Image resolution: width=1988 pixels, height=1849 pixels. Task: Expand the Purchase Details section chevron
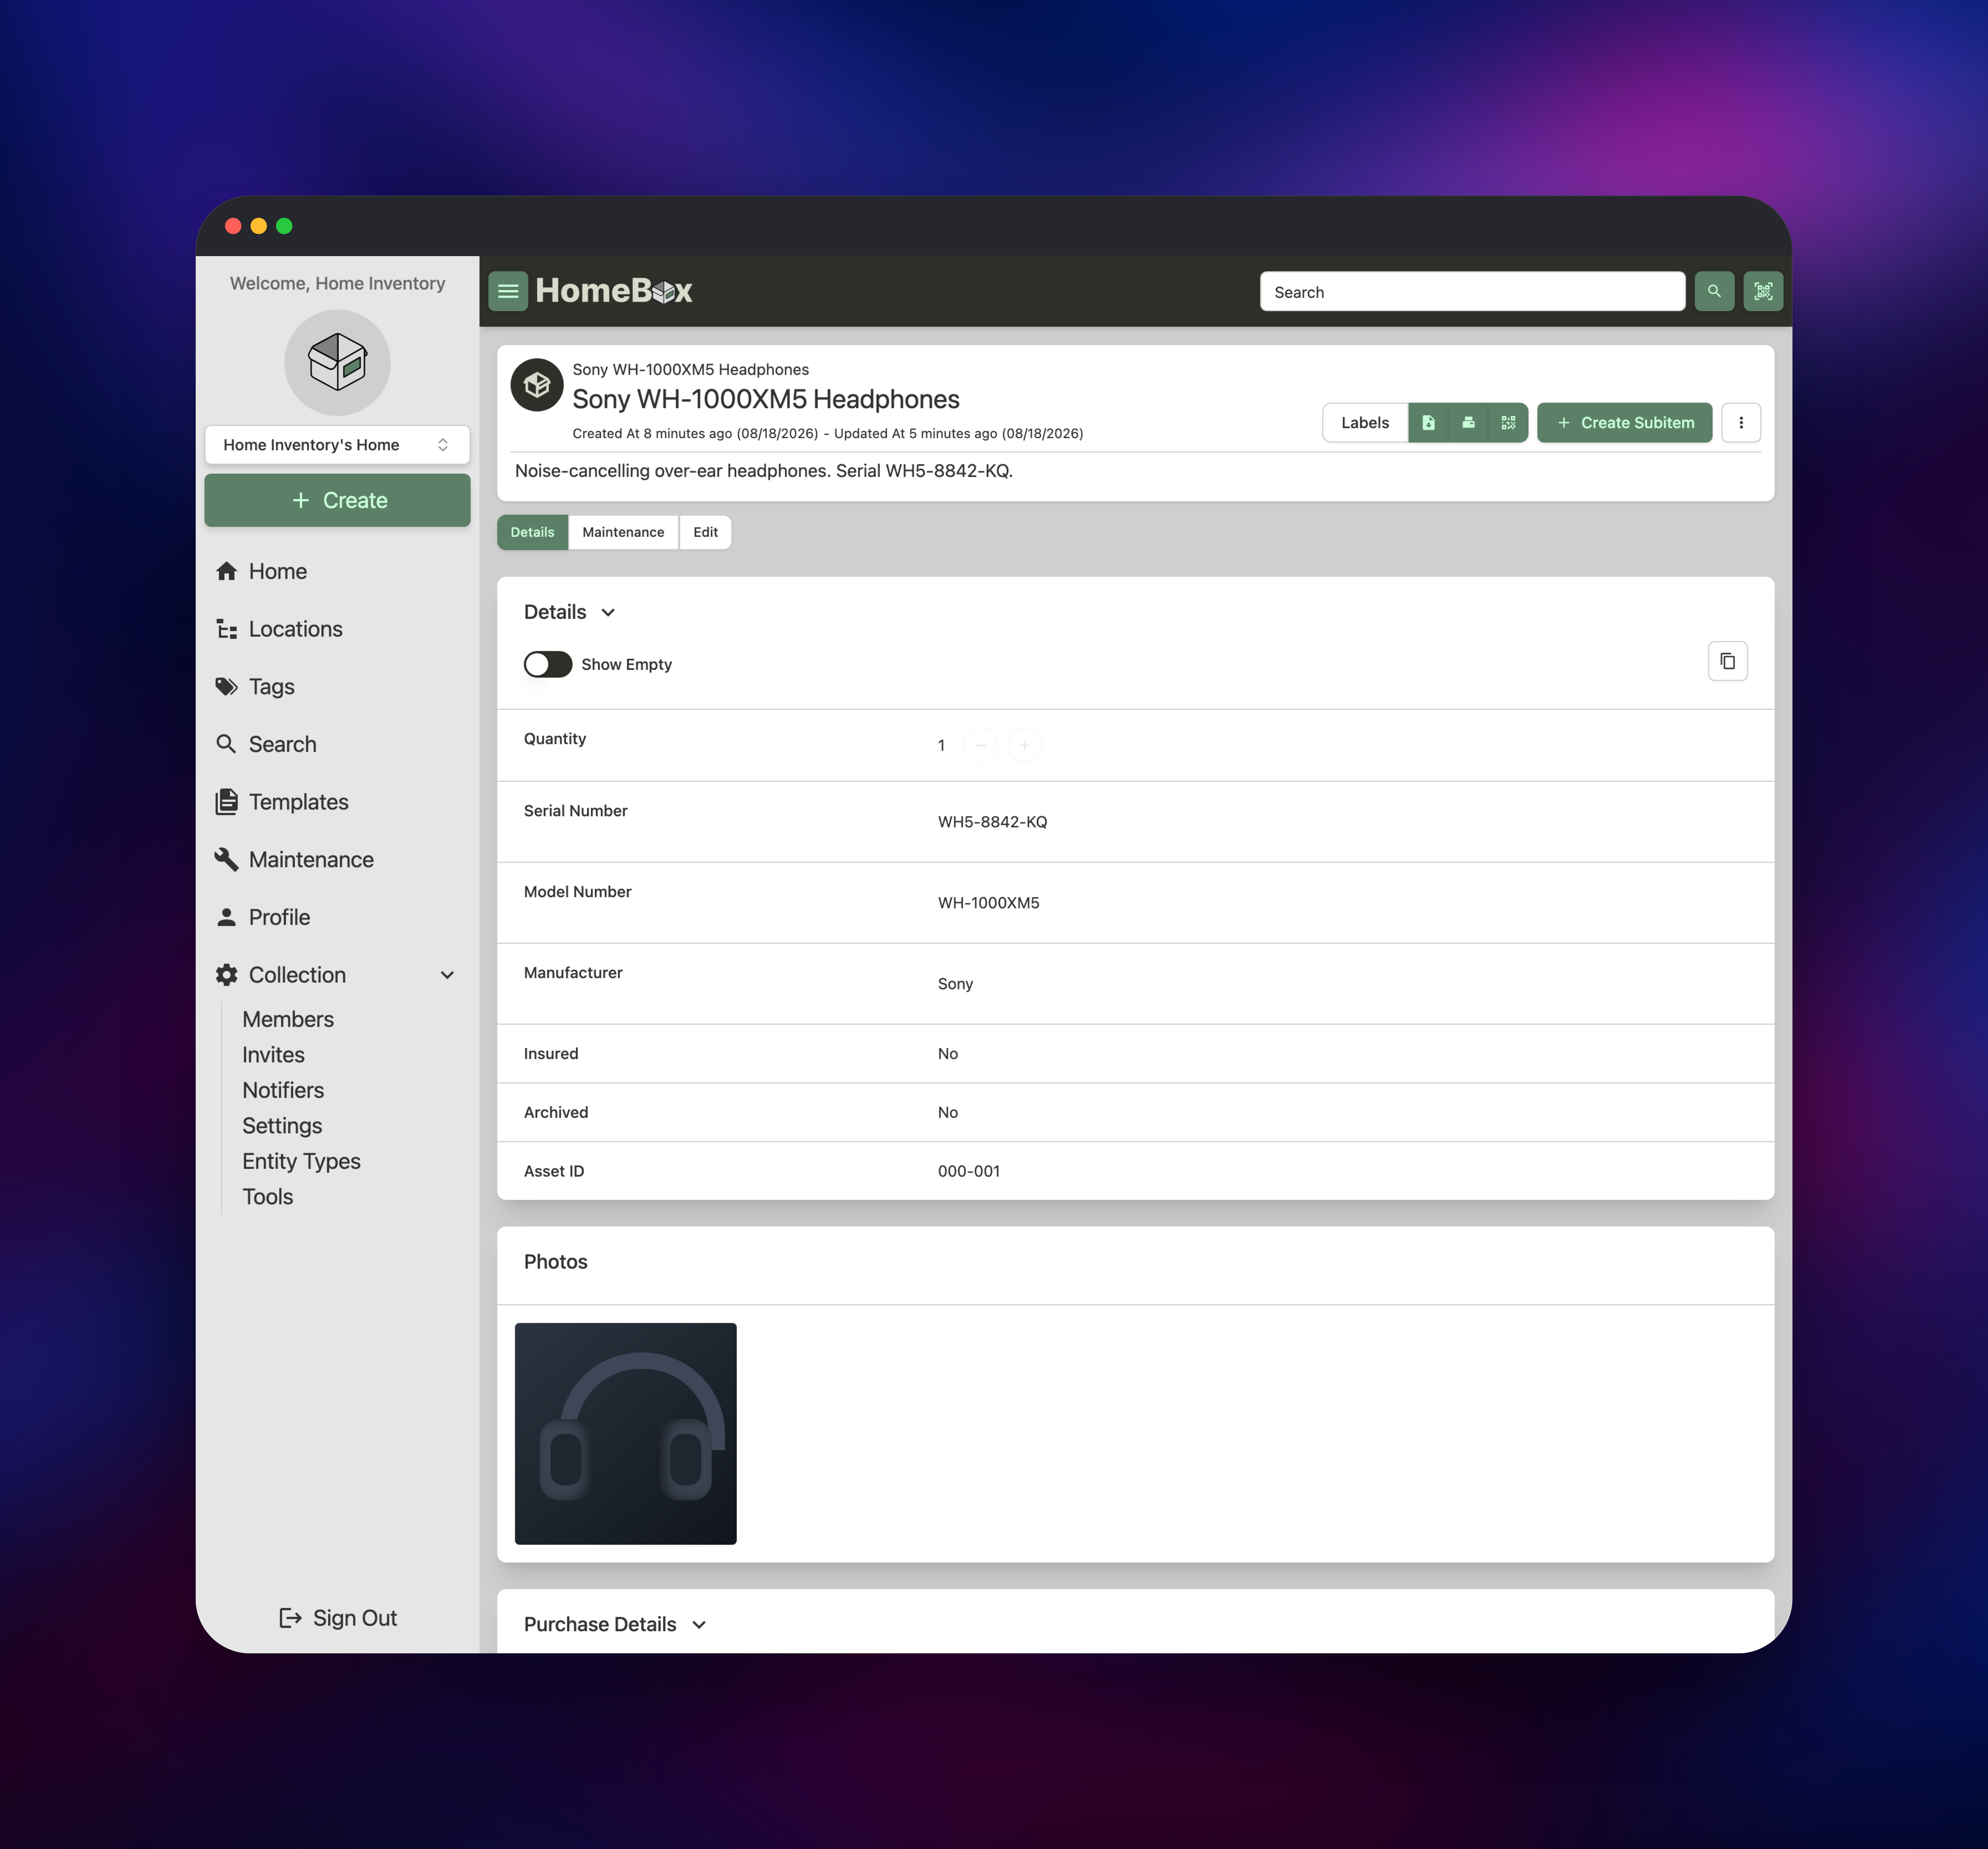[699, 1625]
